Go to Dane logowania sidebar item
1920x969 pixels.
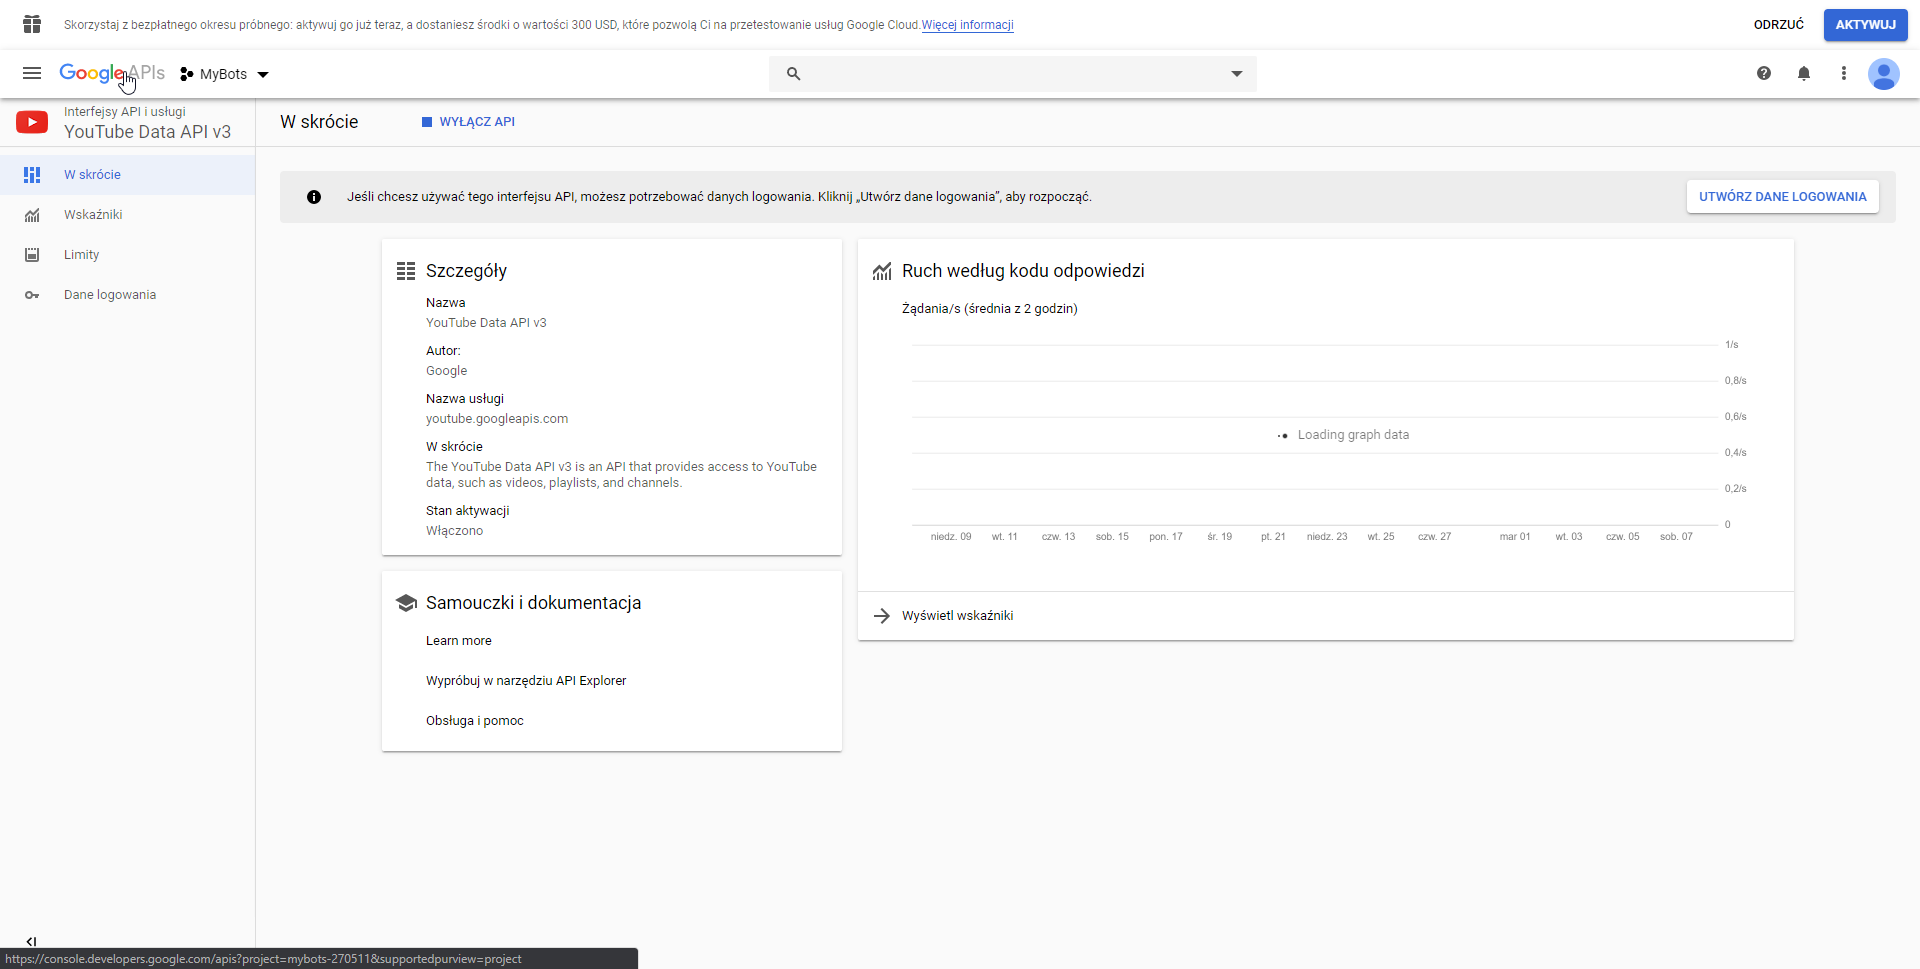pyautogui.click(x=110, y=295)
